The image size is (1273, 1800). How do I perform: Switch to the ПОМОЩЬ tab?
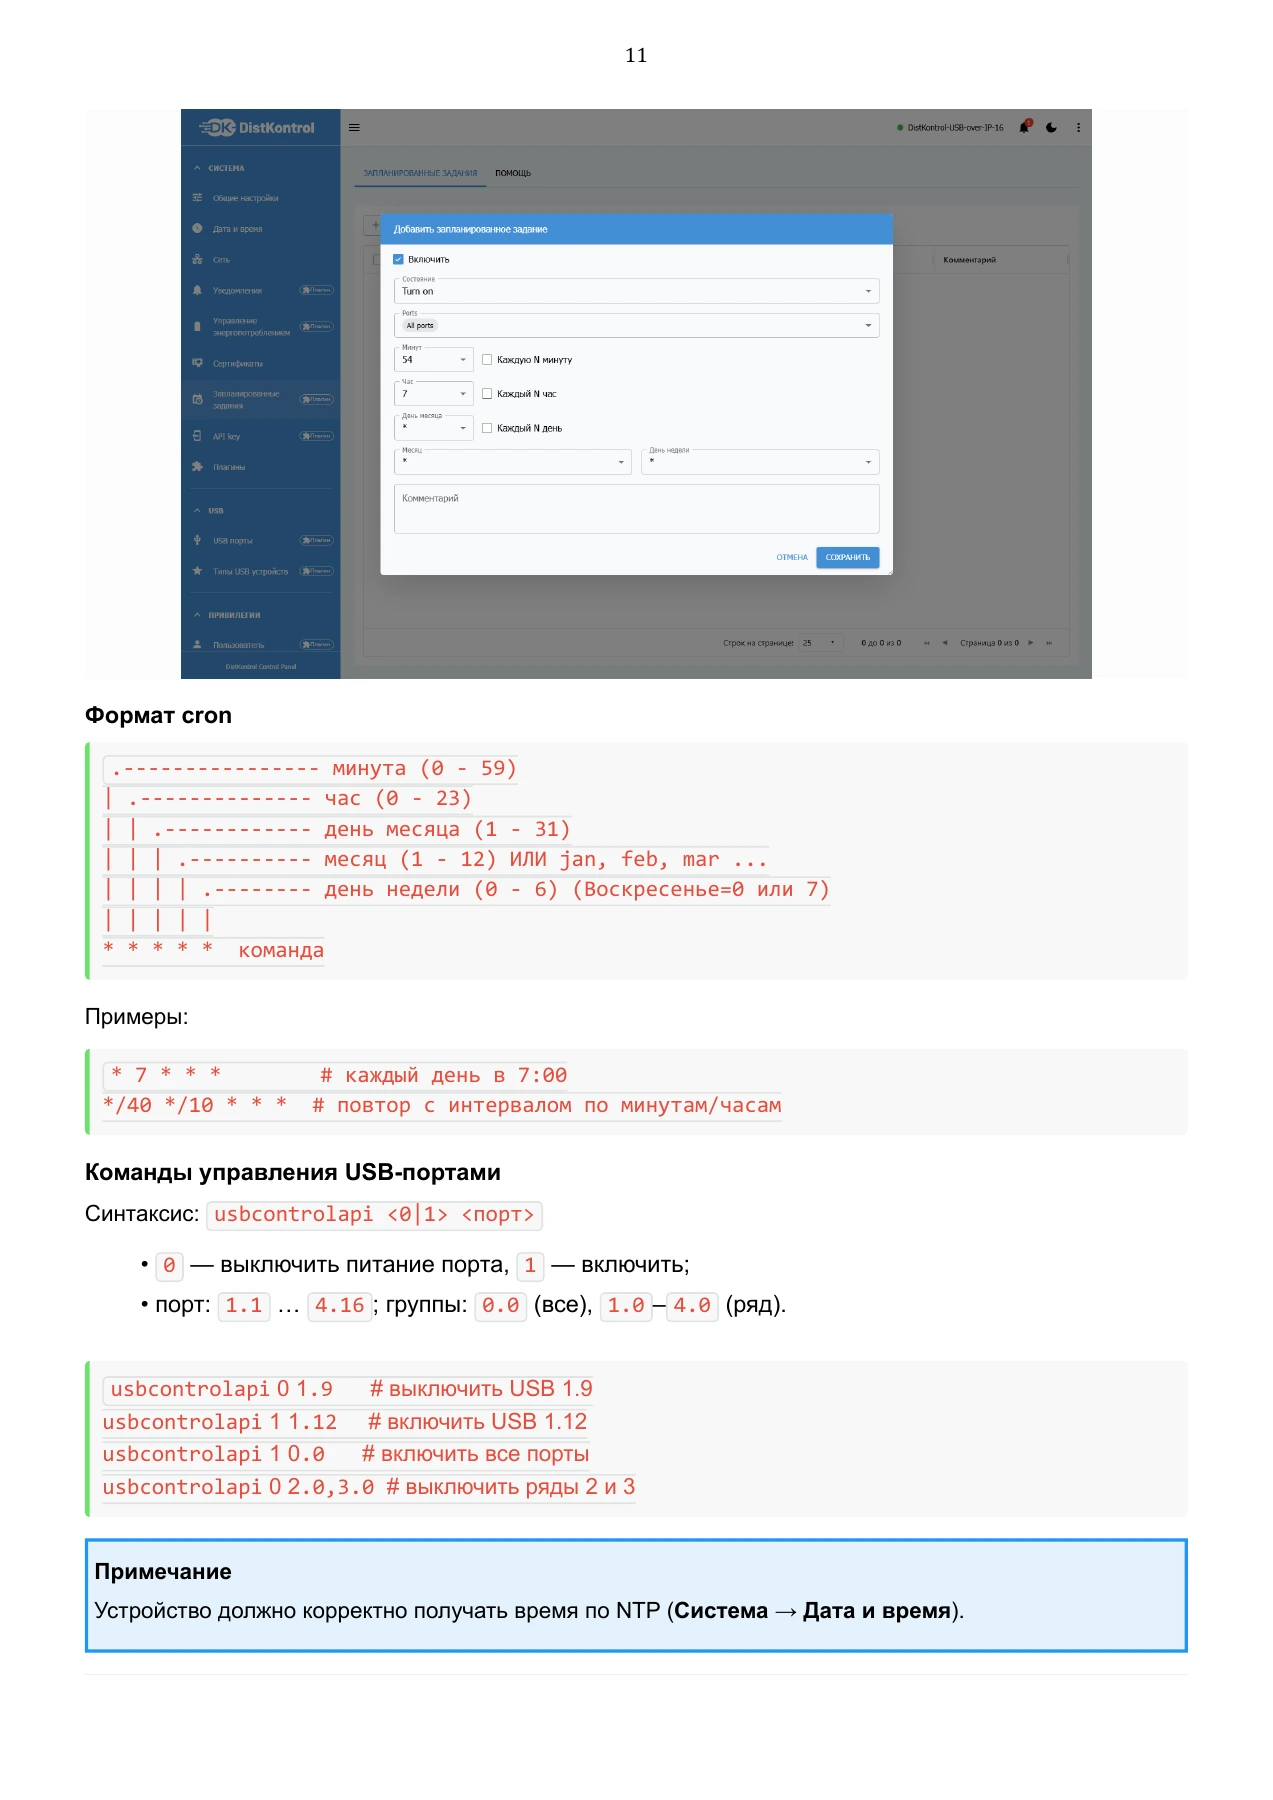[x=513, y=173]
